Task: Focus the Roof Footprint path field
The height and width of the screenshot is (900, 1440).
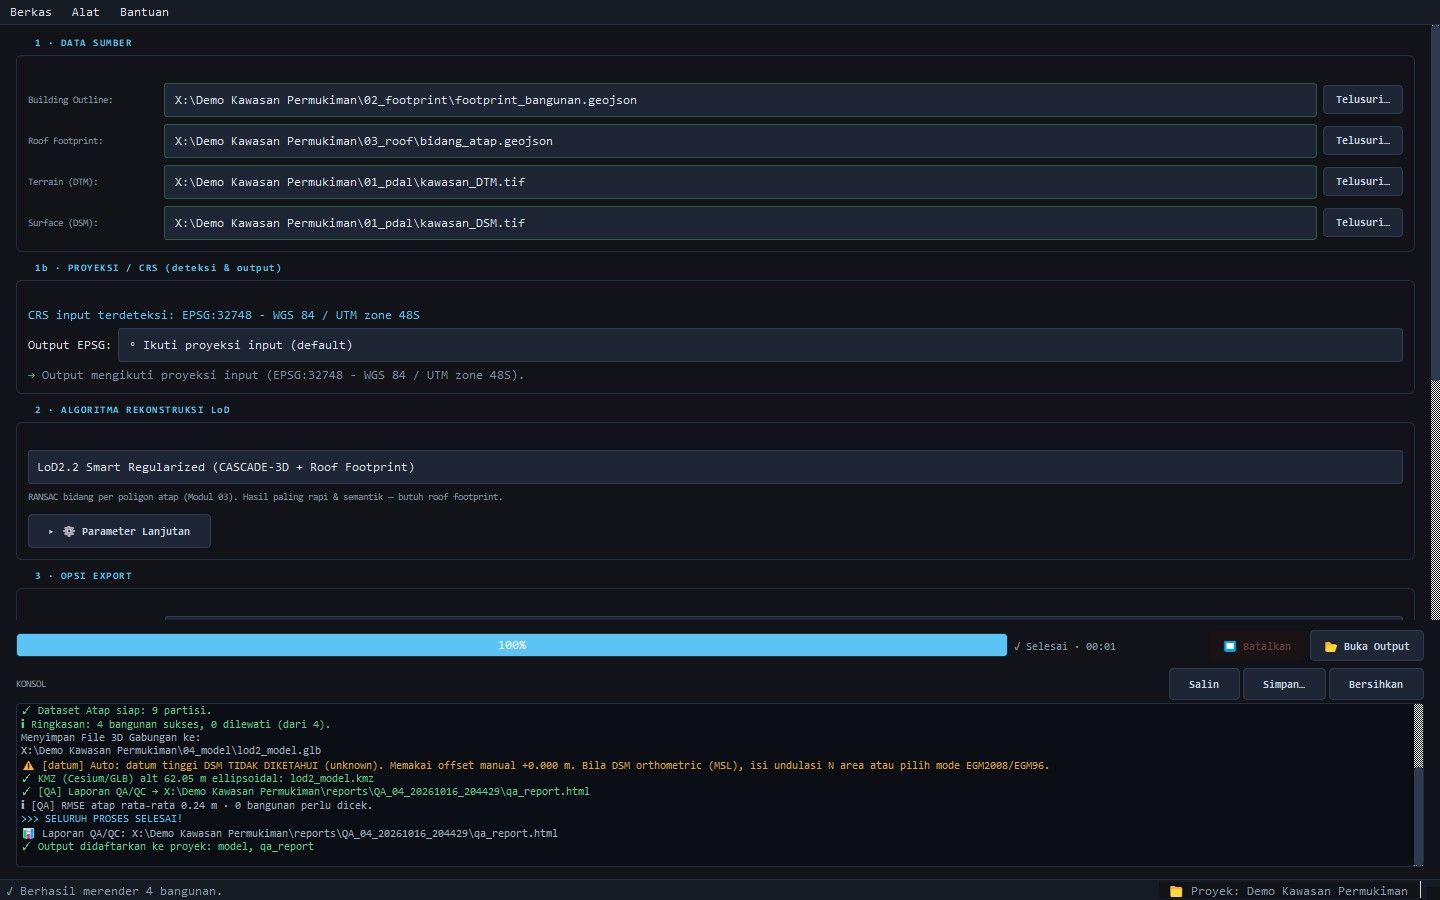Action: coord(740,141)
